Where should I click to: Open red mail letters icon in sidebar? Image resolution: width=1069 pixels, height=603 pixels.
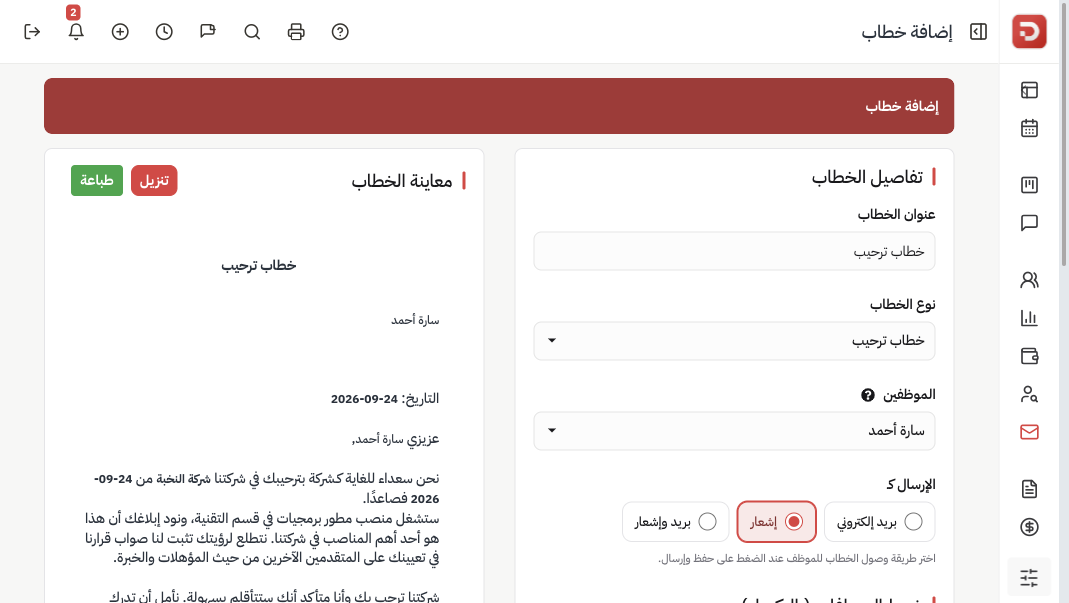click(x=1029, y=432)
